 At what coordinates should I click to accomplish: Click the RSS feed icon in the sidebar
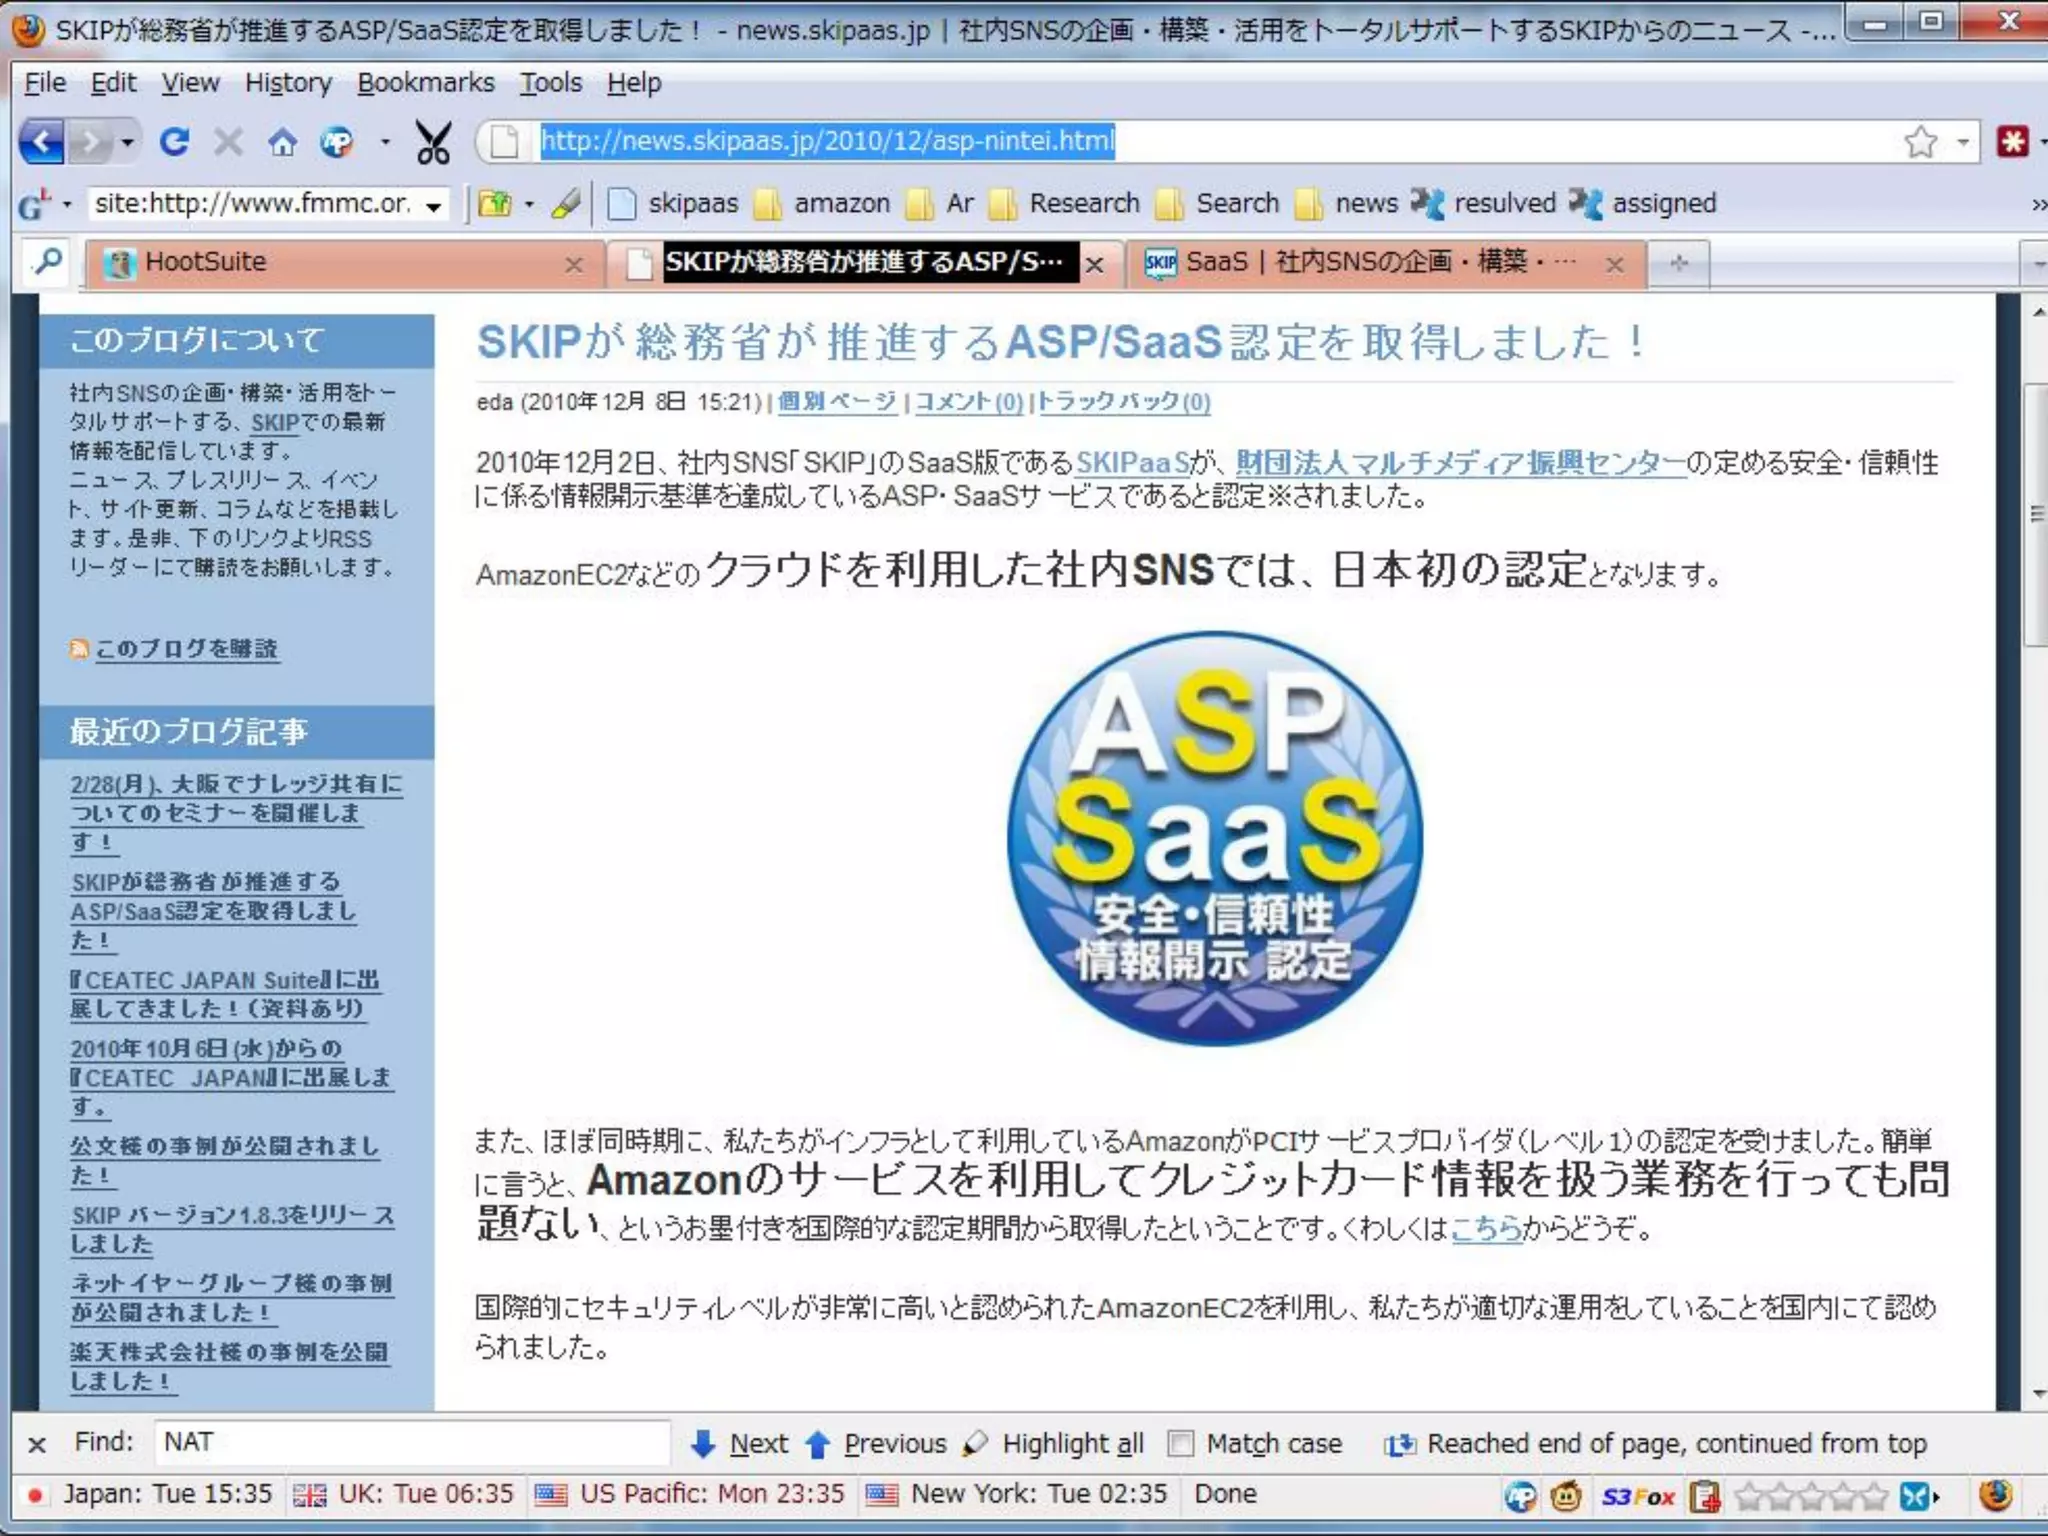pos(78,649)
